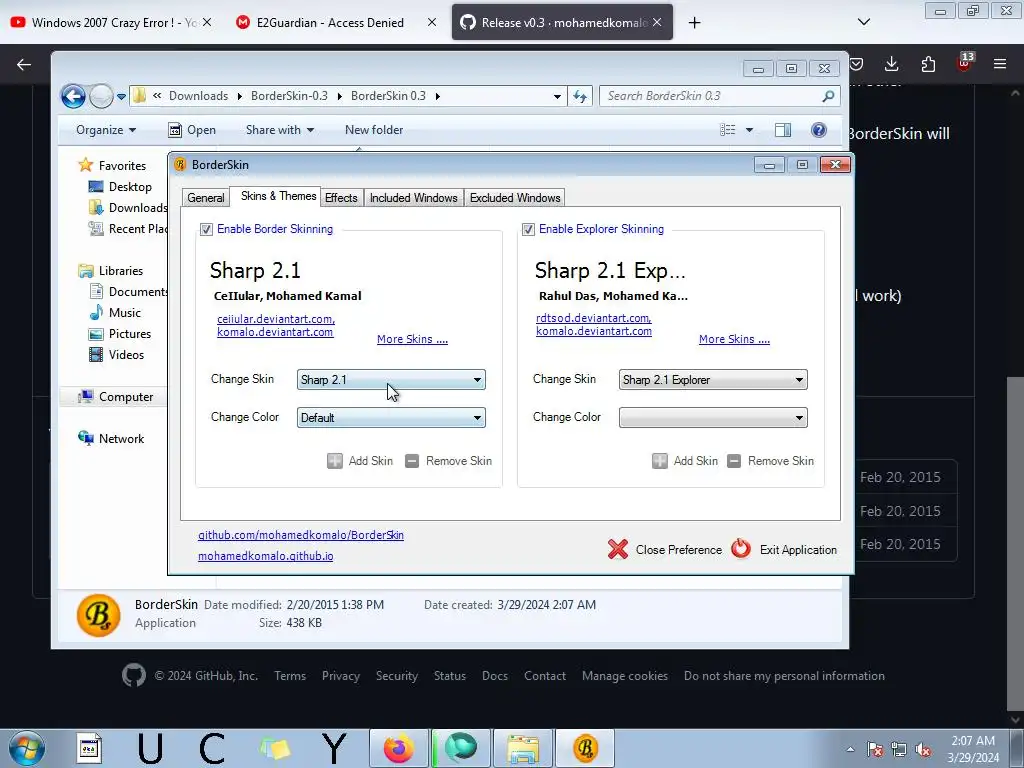Screen dimensions: 1024x768
Task: Click Remove Skin under border skinning
Action: [449, 461]
